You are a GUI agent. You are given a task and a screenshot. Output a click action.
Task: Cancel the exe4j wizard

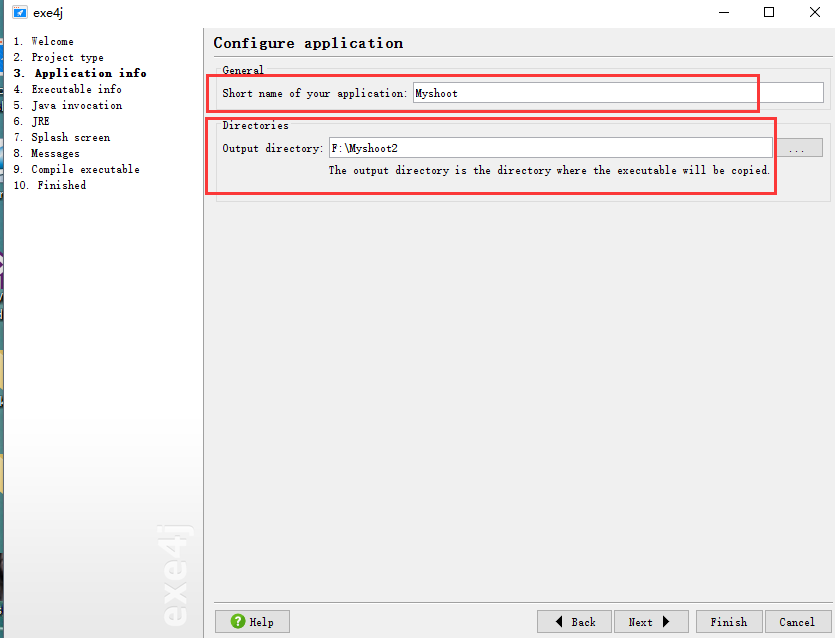click(x=798, y=621)
